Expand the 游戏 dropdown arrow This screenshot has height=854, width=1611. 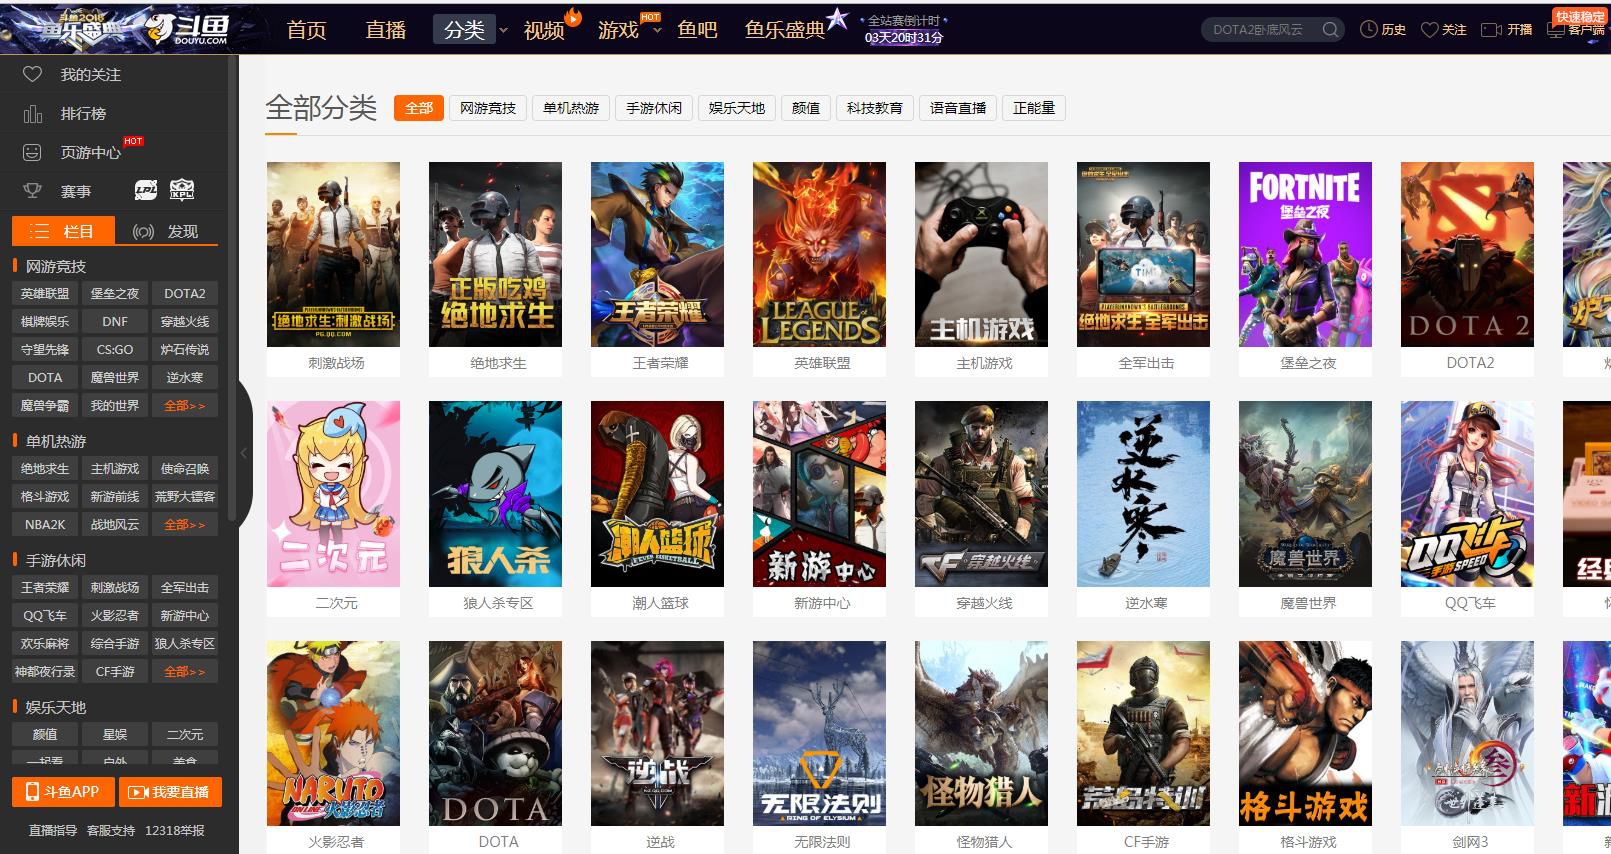(x=657, y=30)
